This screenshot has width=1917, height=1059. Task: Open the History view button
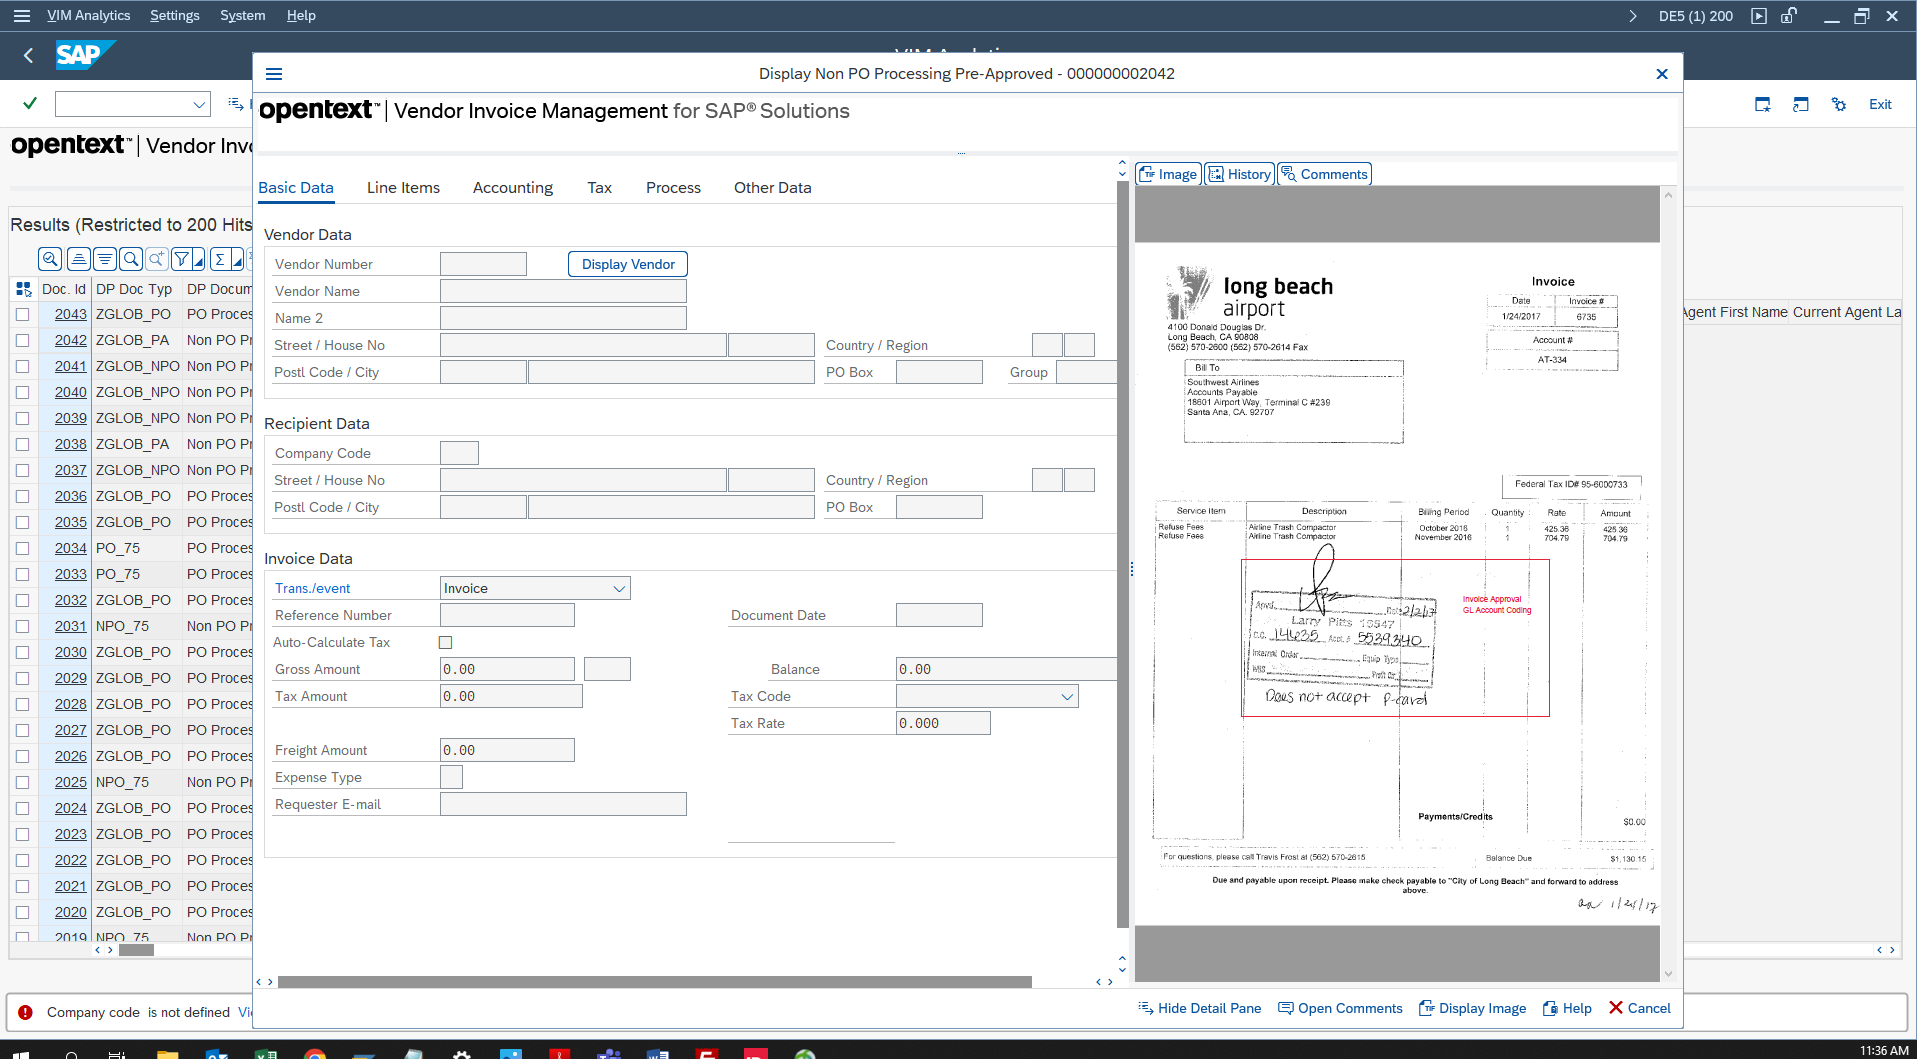1240,174
